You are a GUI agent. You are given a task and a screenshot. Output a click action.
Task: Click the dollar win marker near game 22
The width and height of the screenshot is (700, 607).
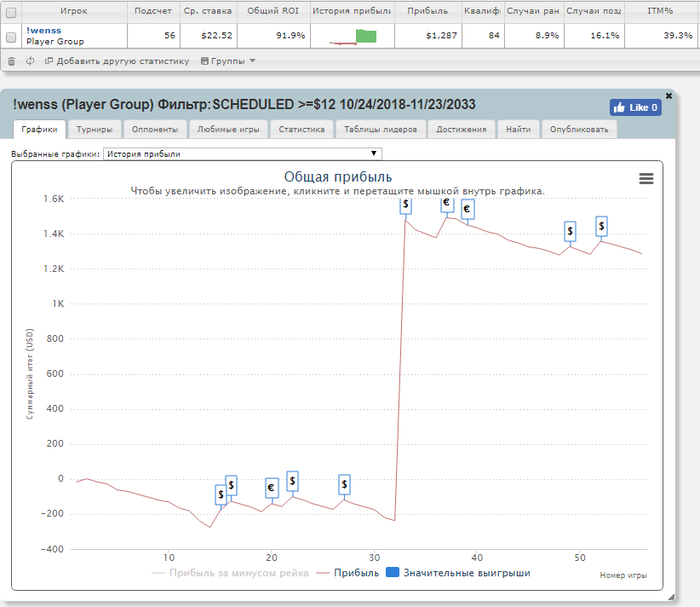292,481
